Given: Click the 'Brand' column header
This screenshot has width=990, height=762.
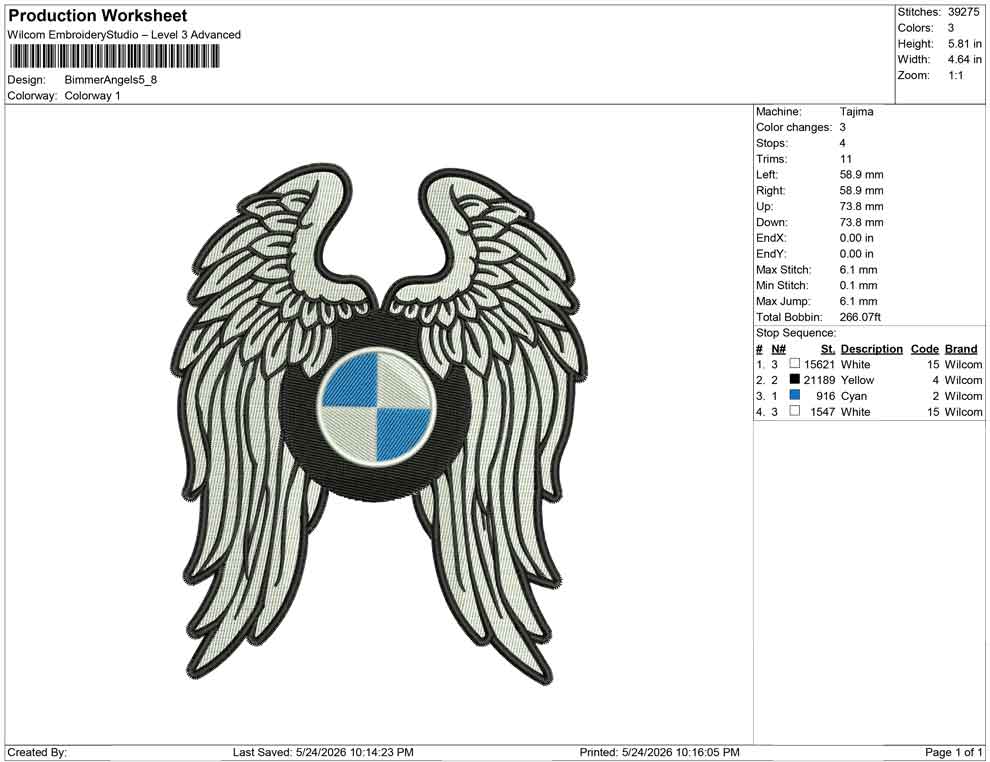Looking at the screenshot, I should tap(961, 349).
